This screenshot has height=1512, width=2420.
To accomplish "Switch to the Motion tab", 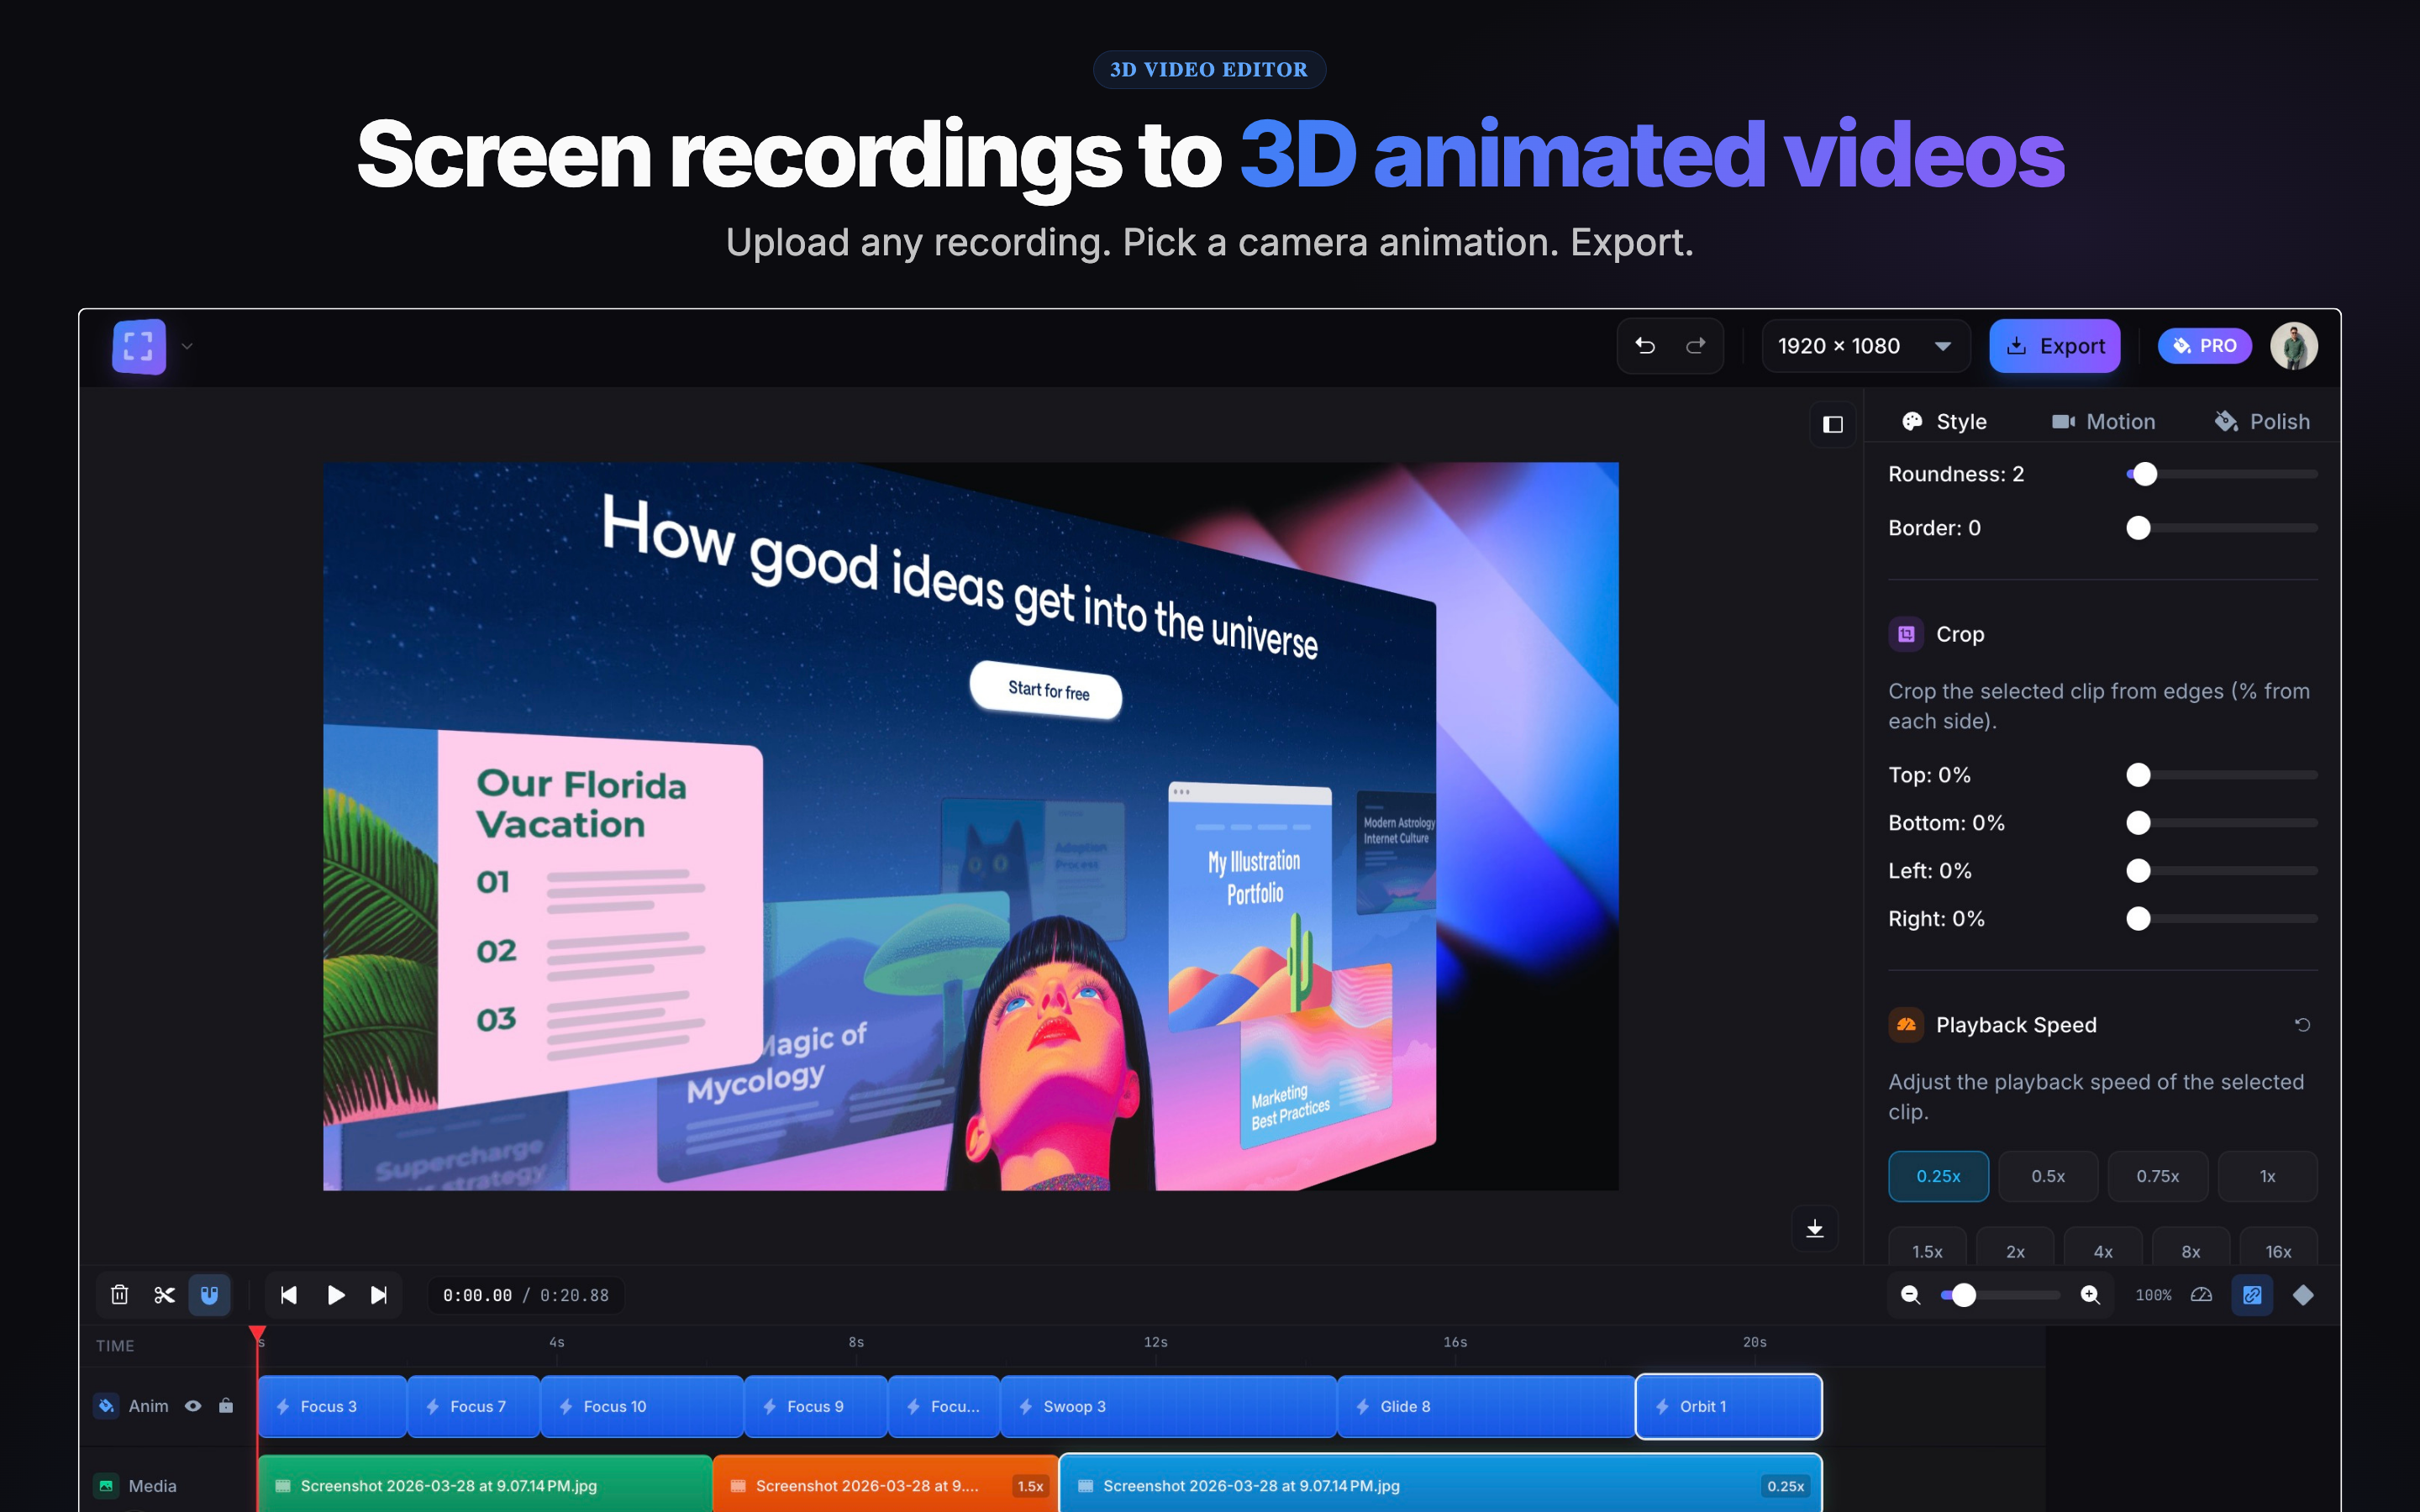I will click(2103, 422).
